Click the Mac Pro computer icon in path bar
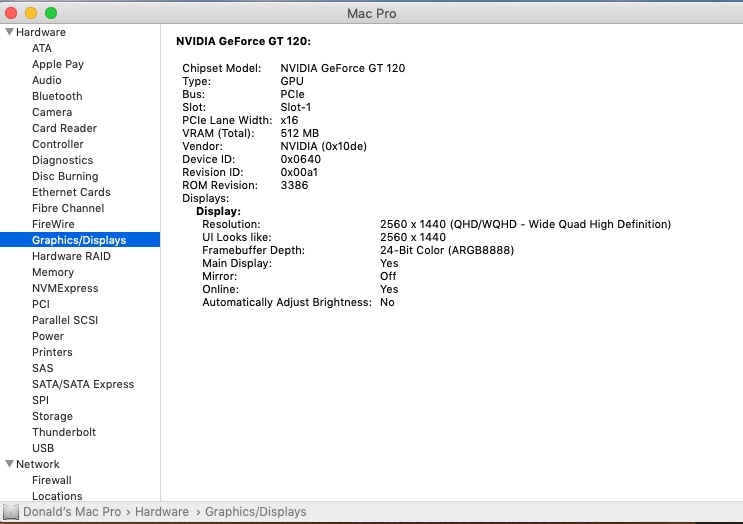 point(10,512)
